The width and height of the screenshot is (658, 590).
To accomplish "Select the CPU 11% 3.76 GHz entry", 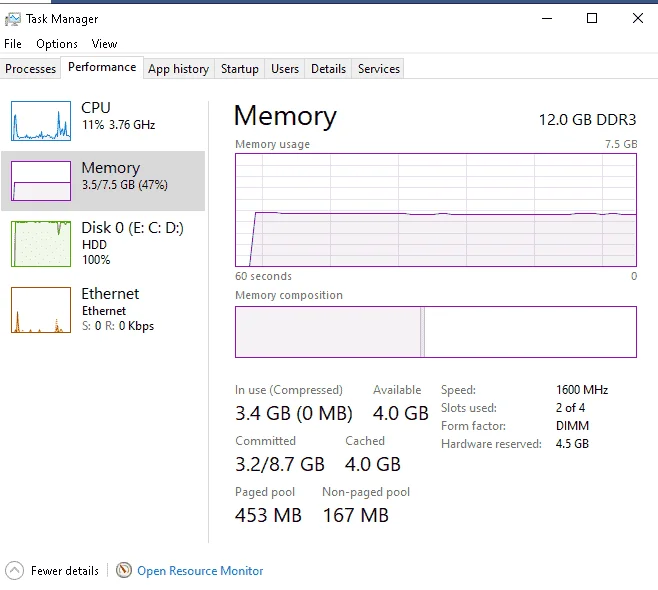I will [x=103, y=121].
